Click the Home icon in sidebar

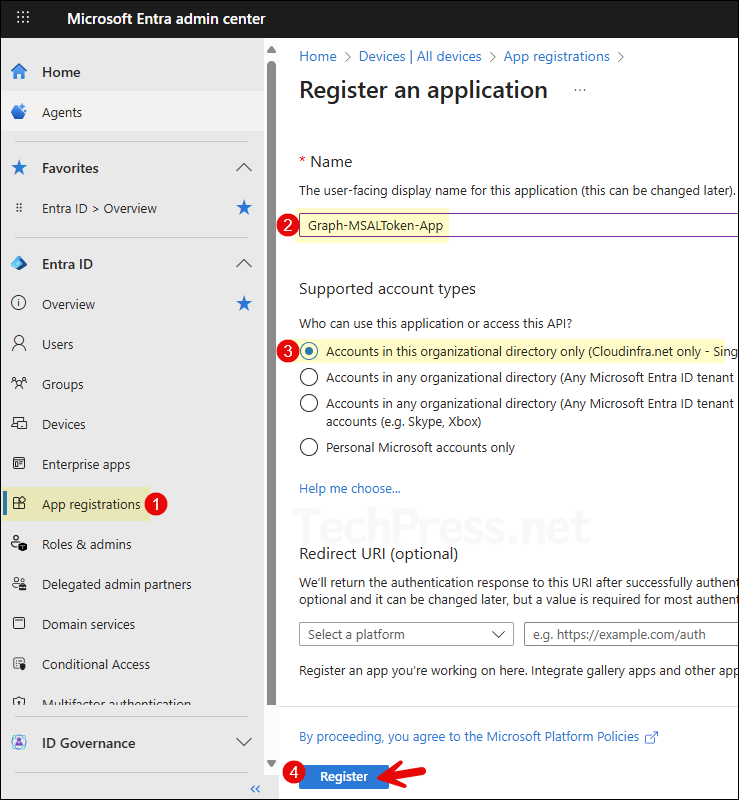pyautogui.click(x=19, y=72)
